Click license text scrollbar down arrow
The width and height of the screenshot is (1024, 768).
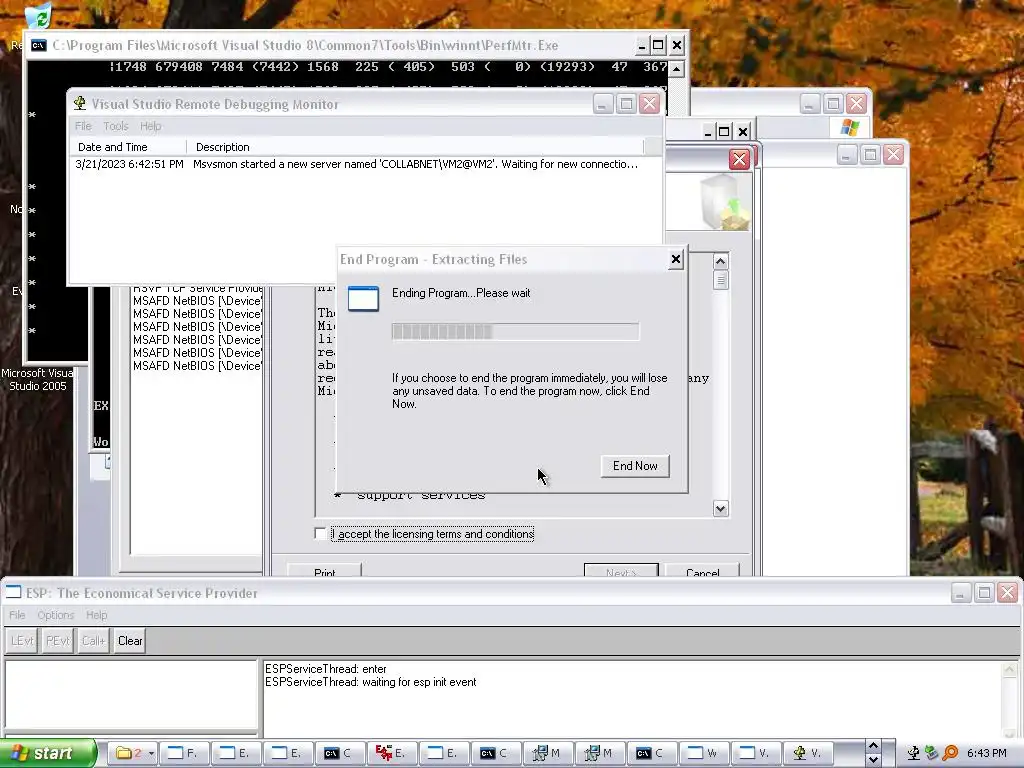pyautogui.click(x=720, y=508)
